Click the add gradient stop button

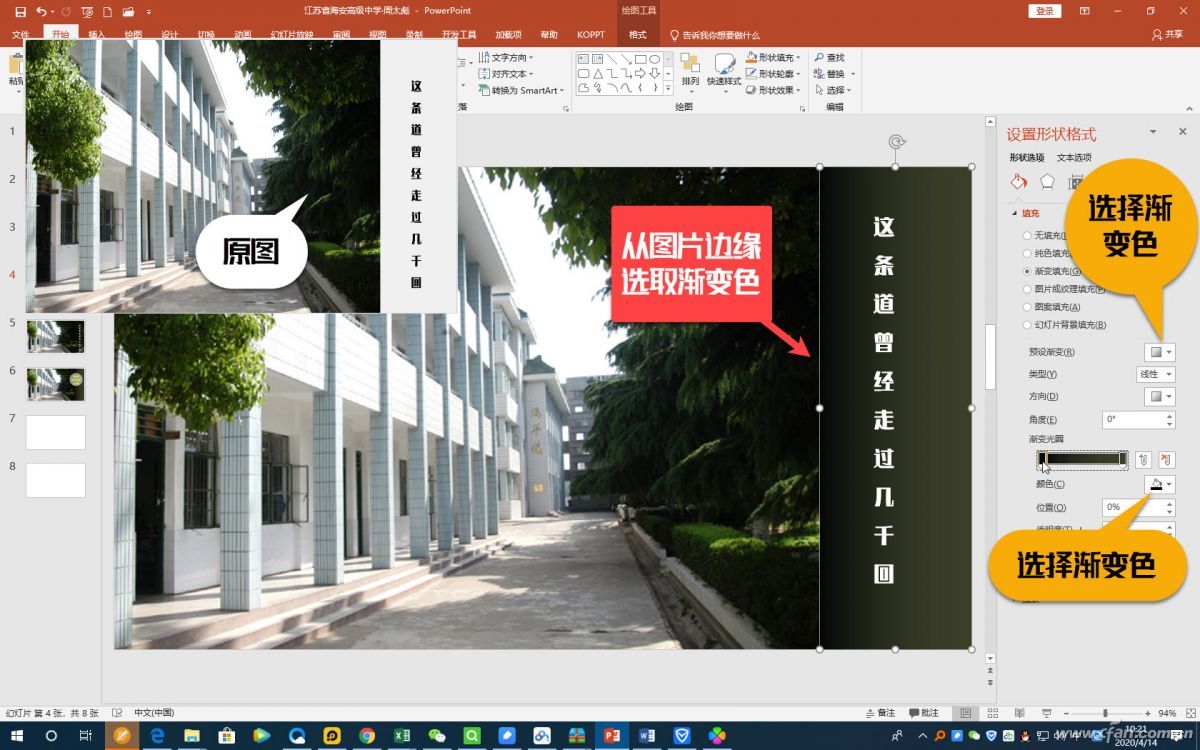pos(1144,460)
